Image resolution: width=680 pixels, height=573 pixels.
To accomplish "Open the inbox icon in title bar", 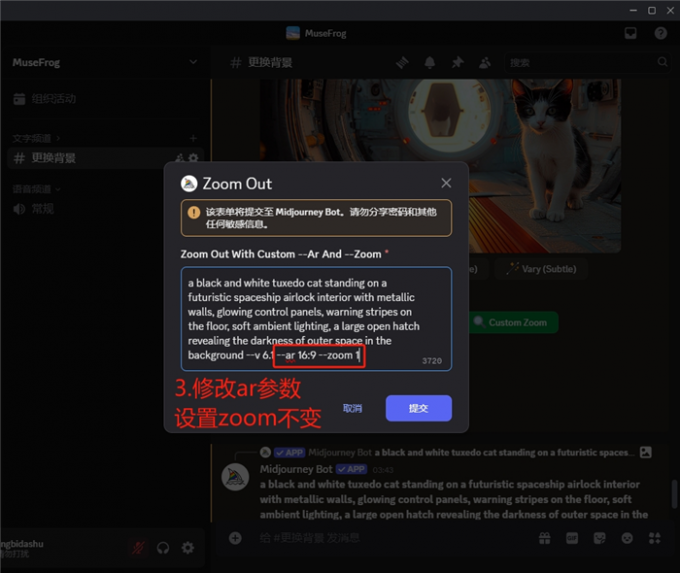I will (x=631, y=33).
